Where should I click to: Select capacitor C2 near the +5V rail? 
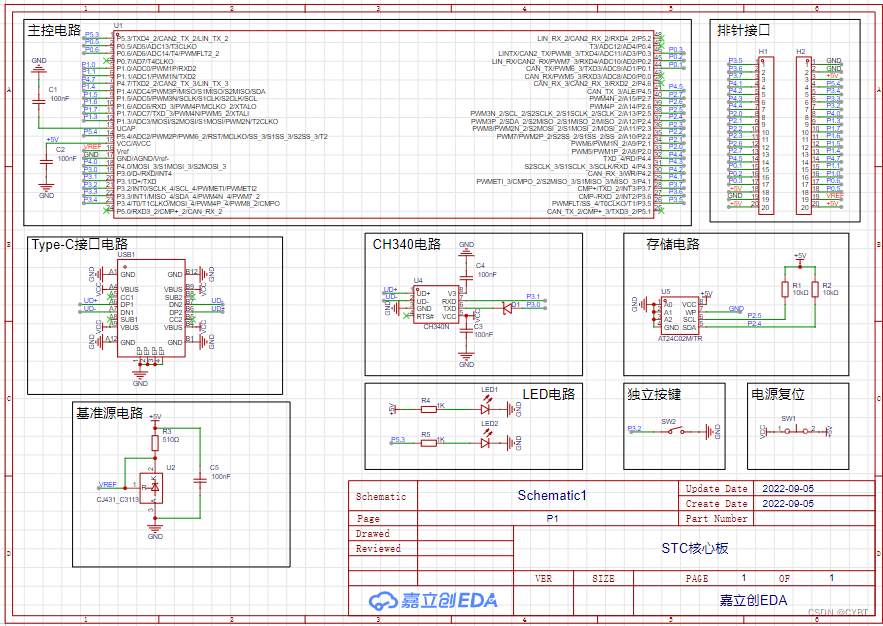point(46,162)
